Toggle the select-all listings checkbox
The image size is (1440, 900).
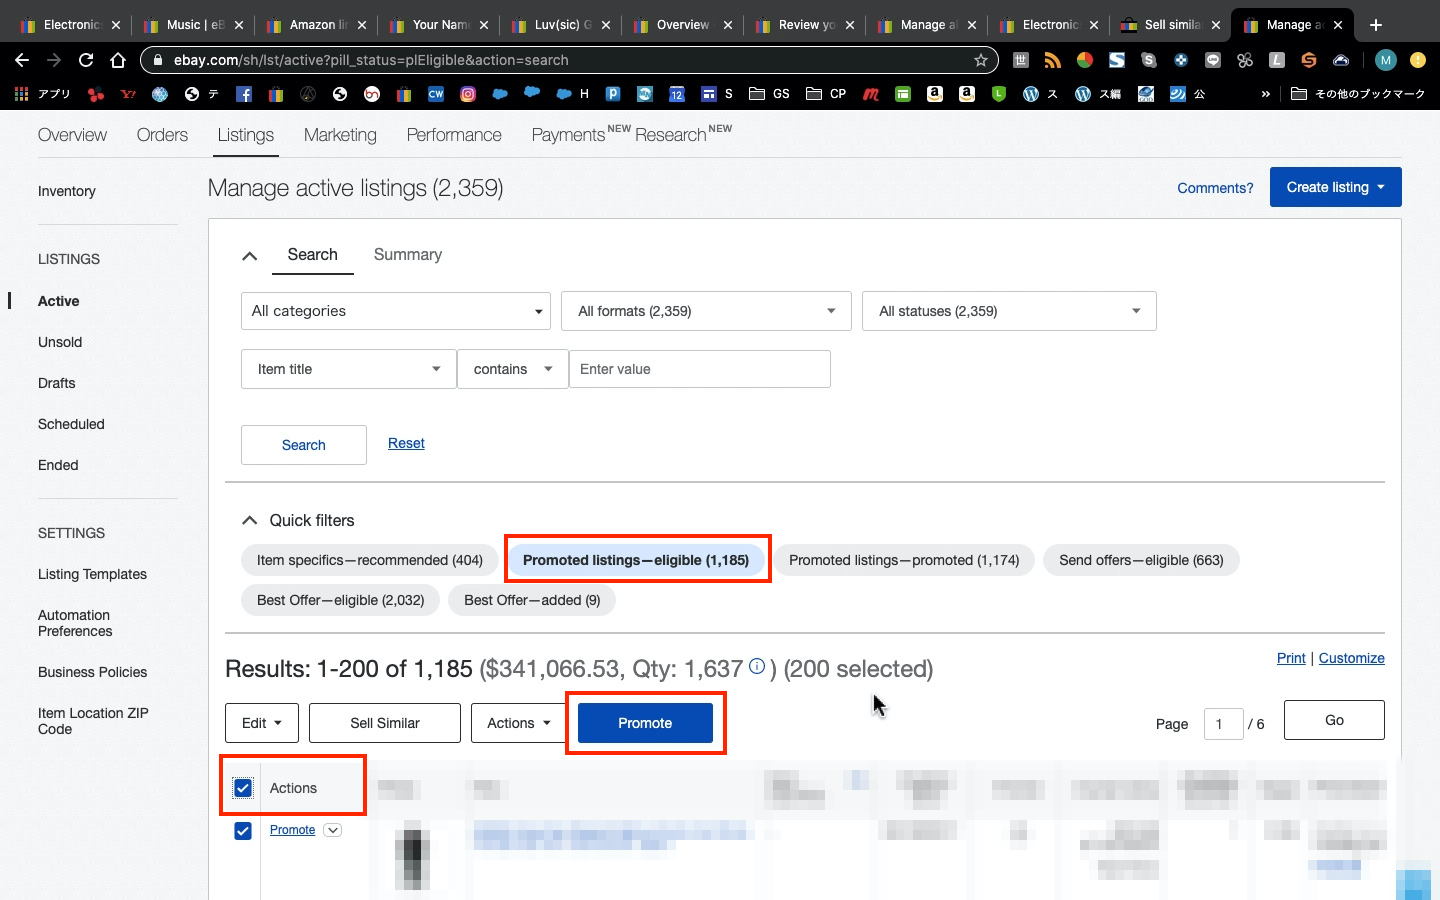(243, 788)
